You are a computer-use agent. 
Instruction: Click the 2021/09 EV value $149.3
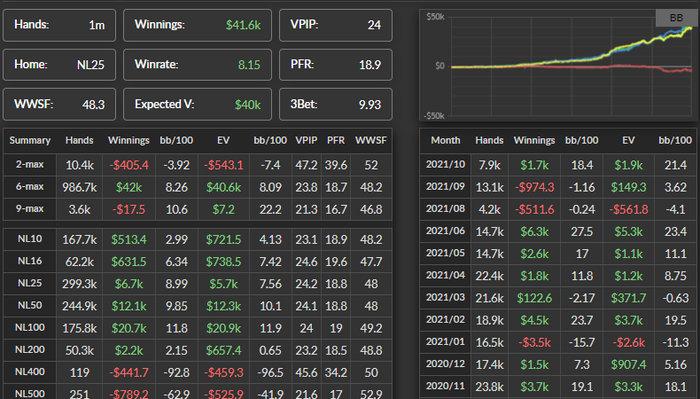pyautogui.click(x=628, y=187)
